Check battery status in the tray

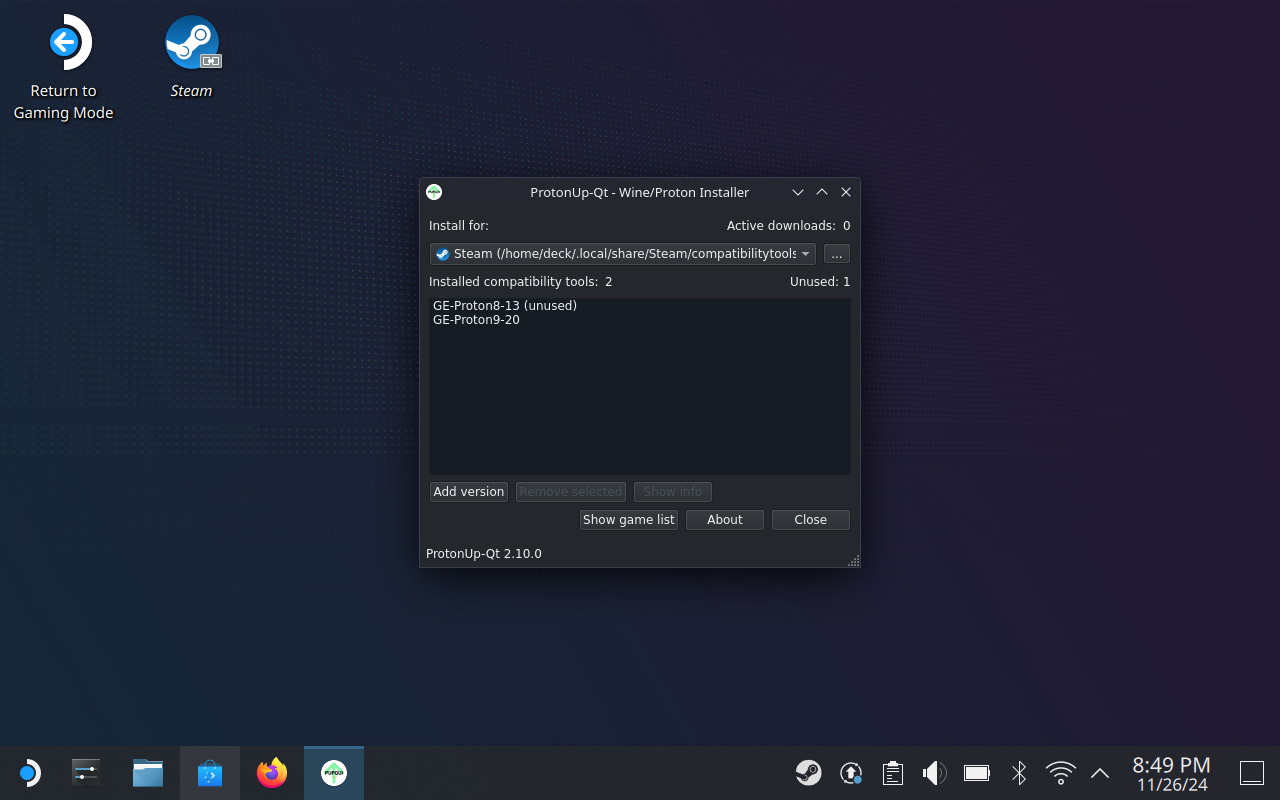977,773
